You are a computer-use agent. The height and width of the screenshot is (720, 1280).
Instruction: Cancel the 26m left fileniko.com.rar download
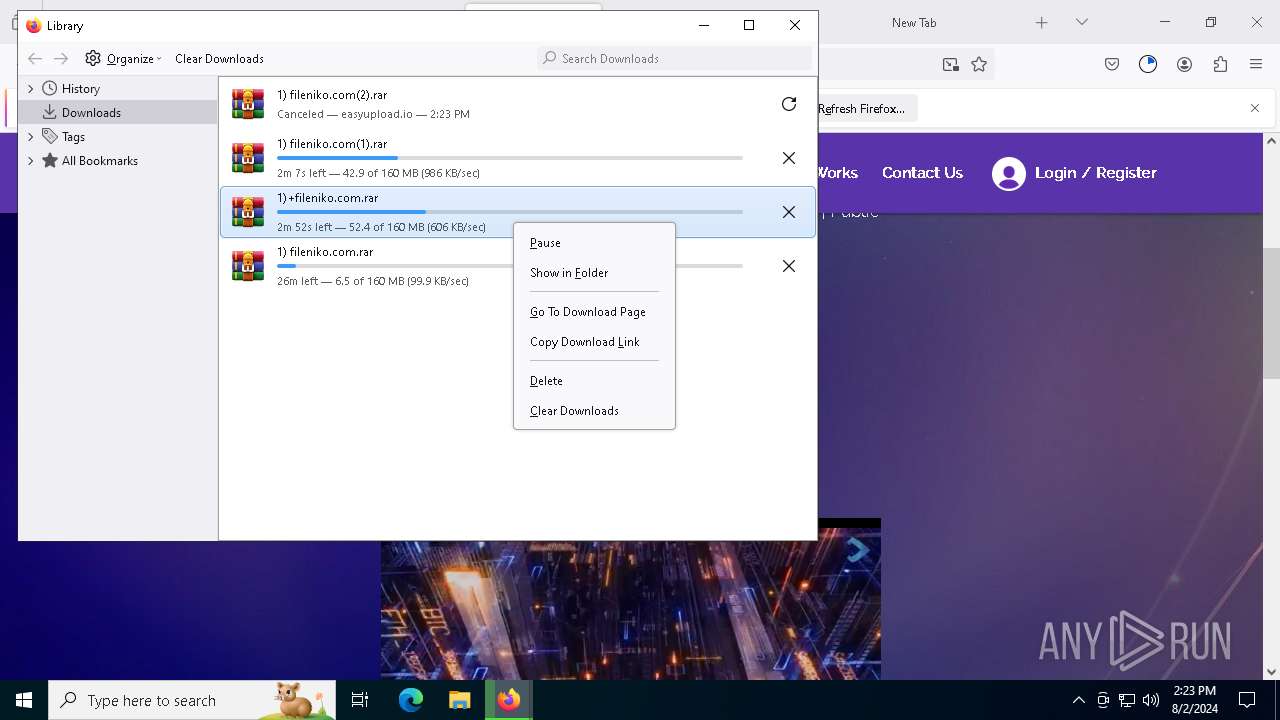[x=789, y=266]
